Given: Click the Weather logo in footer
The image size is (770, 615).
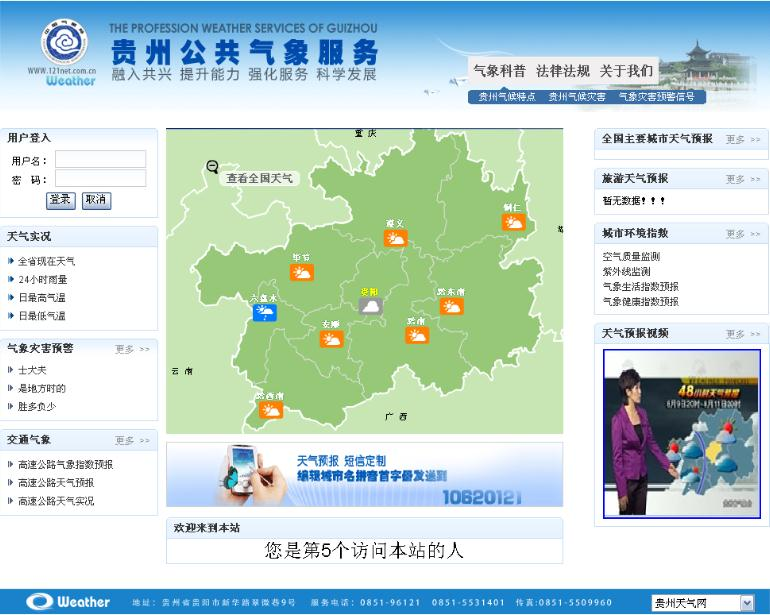Looking at the screenshot, I should pyautogui.click(x=68, y=602).
